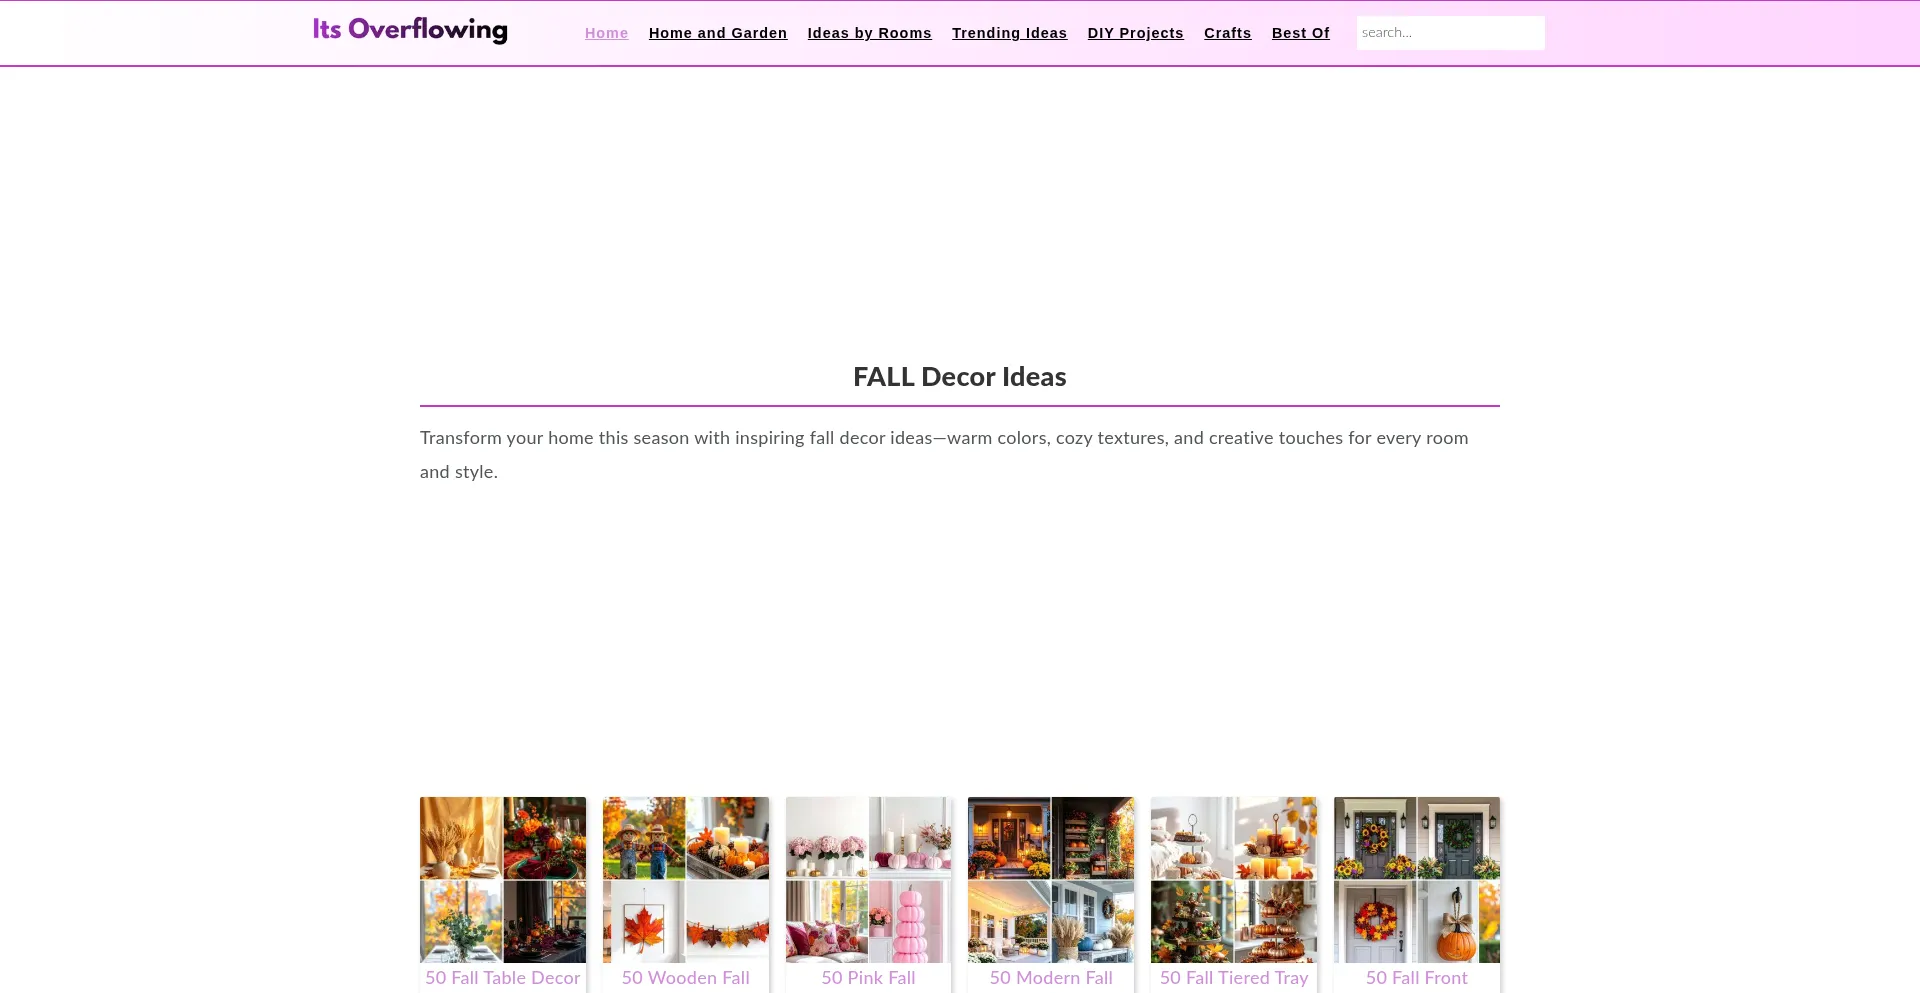Viewport: 1920px width, 993px height.
Task: Select Ideas by Rooms in navigation
Action: [870, 33]
